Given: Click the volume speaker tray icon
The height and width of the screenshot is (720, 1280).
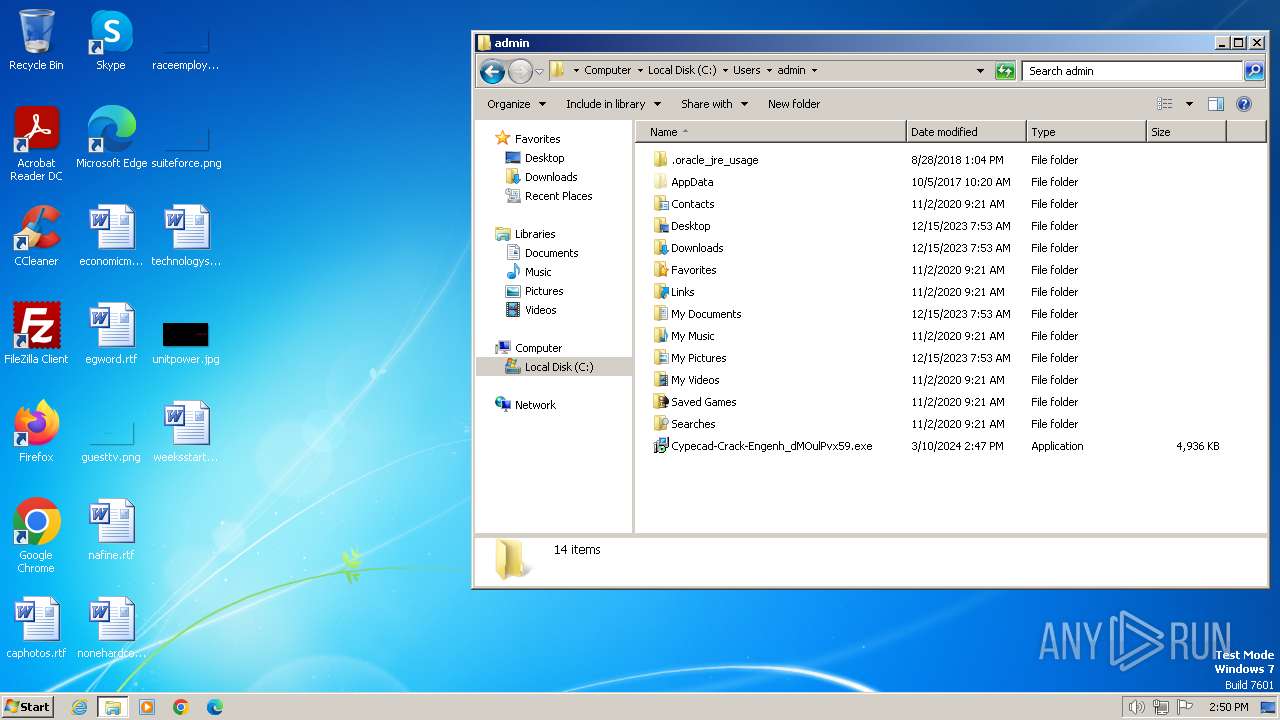Looking at the screenshot, I should tap(1136, 707).
